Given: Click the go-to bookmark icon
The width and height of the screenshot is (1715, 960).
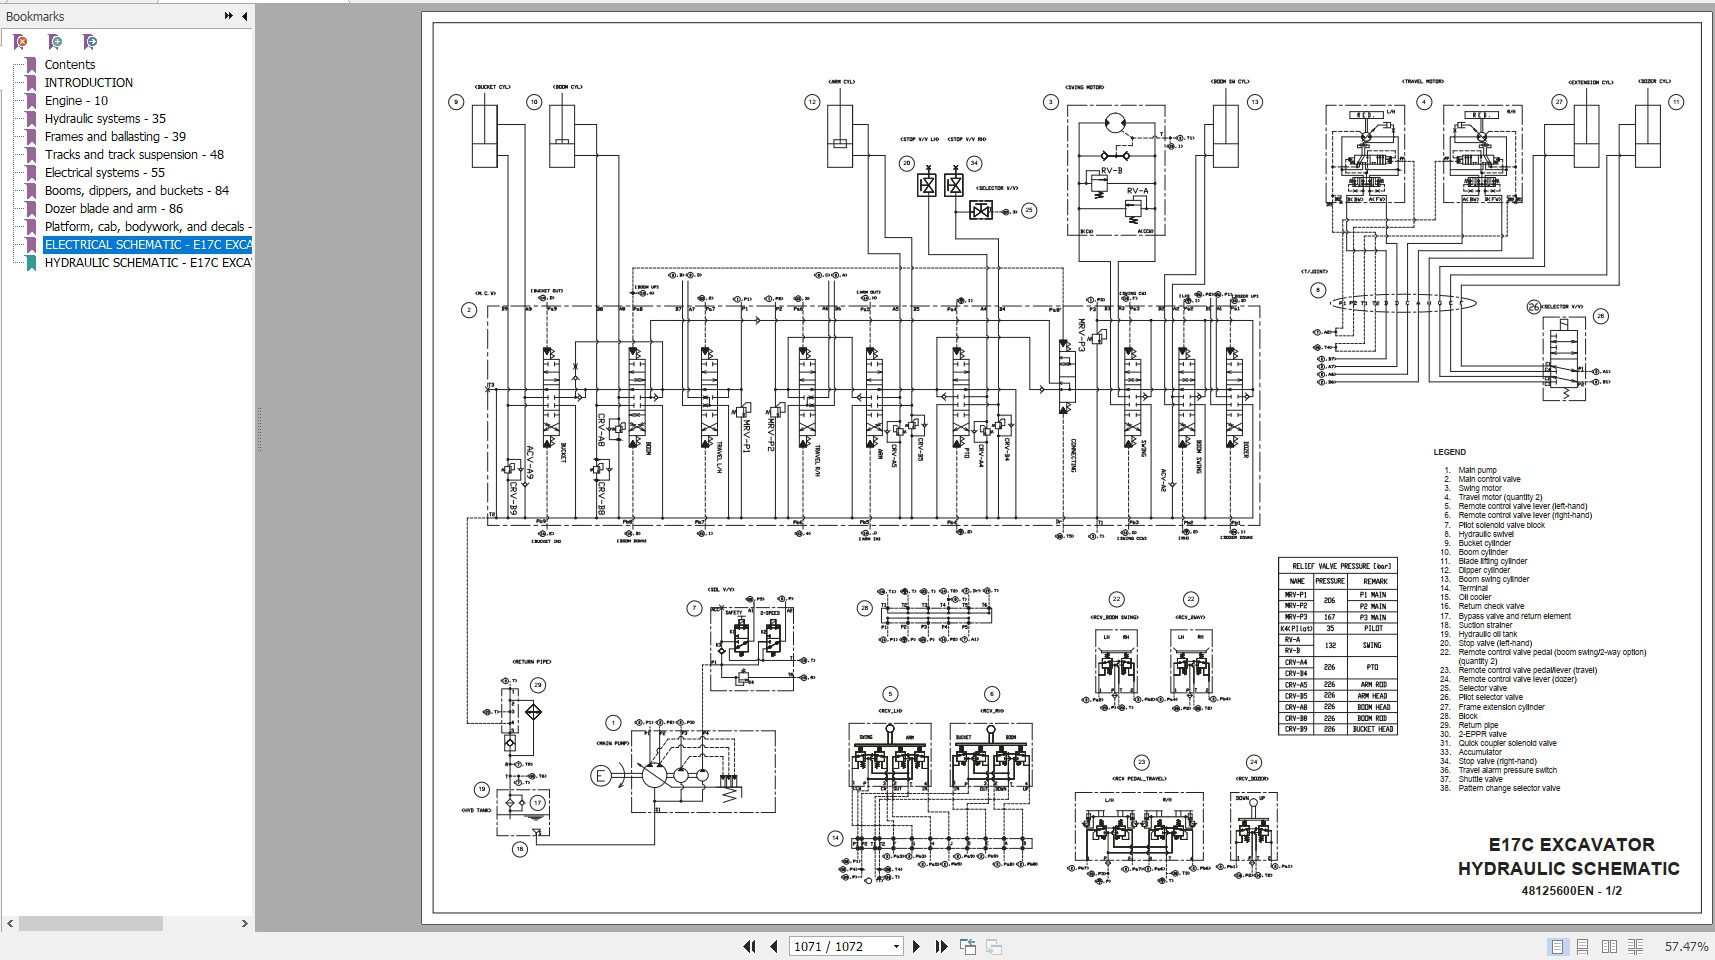Looking at the screenshot, I should 89,41.
